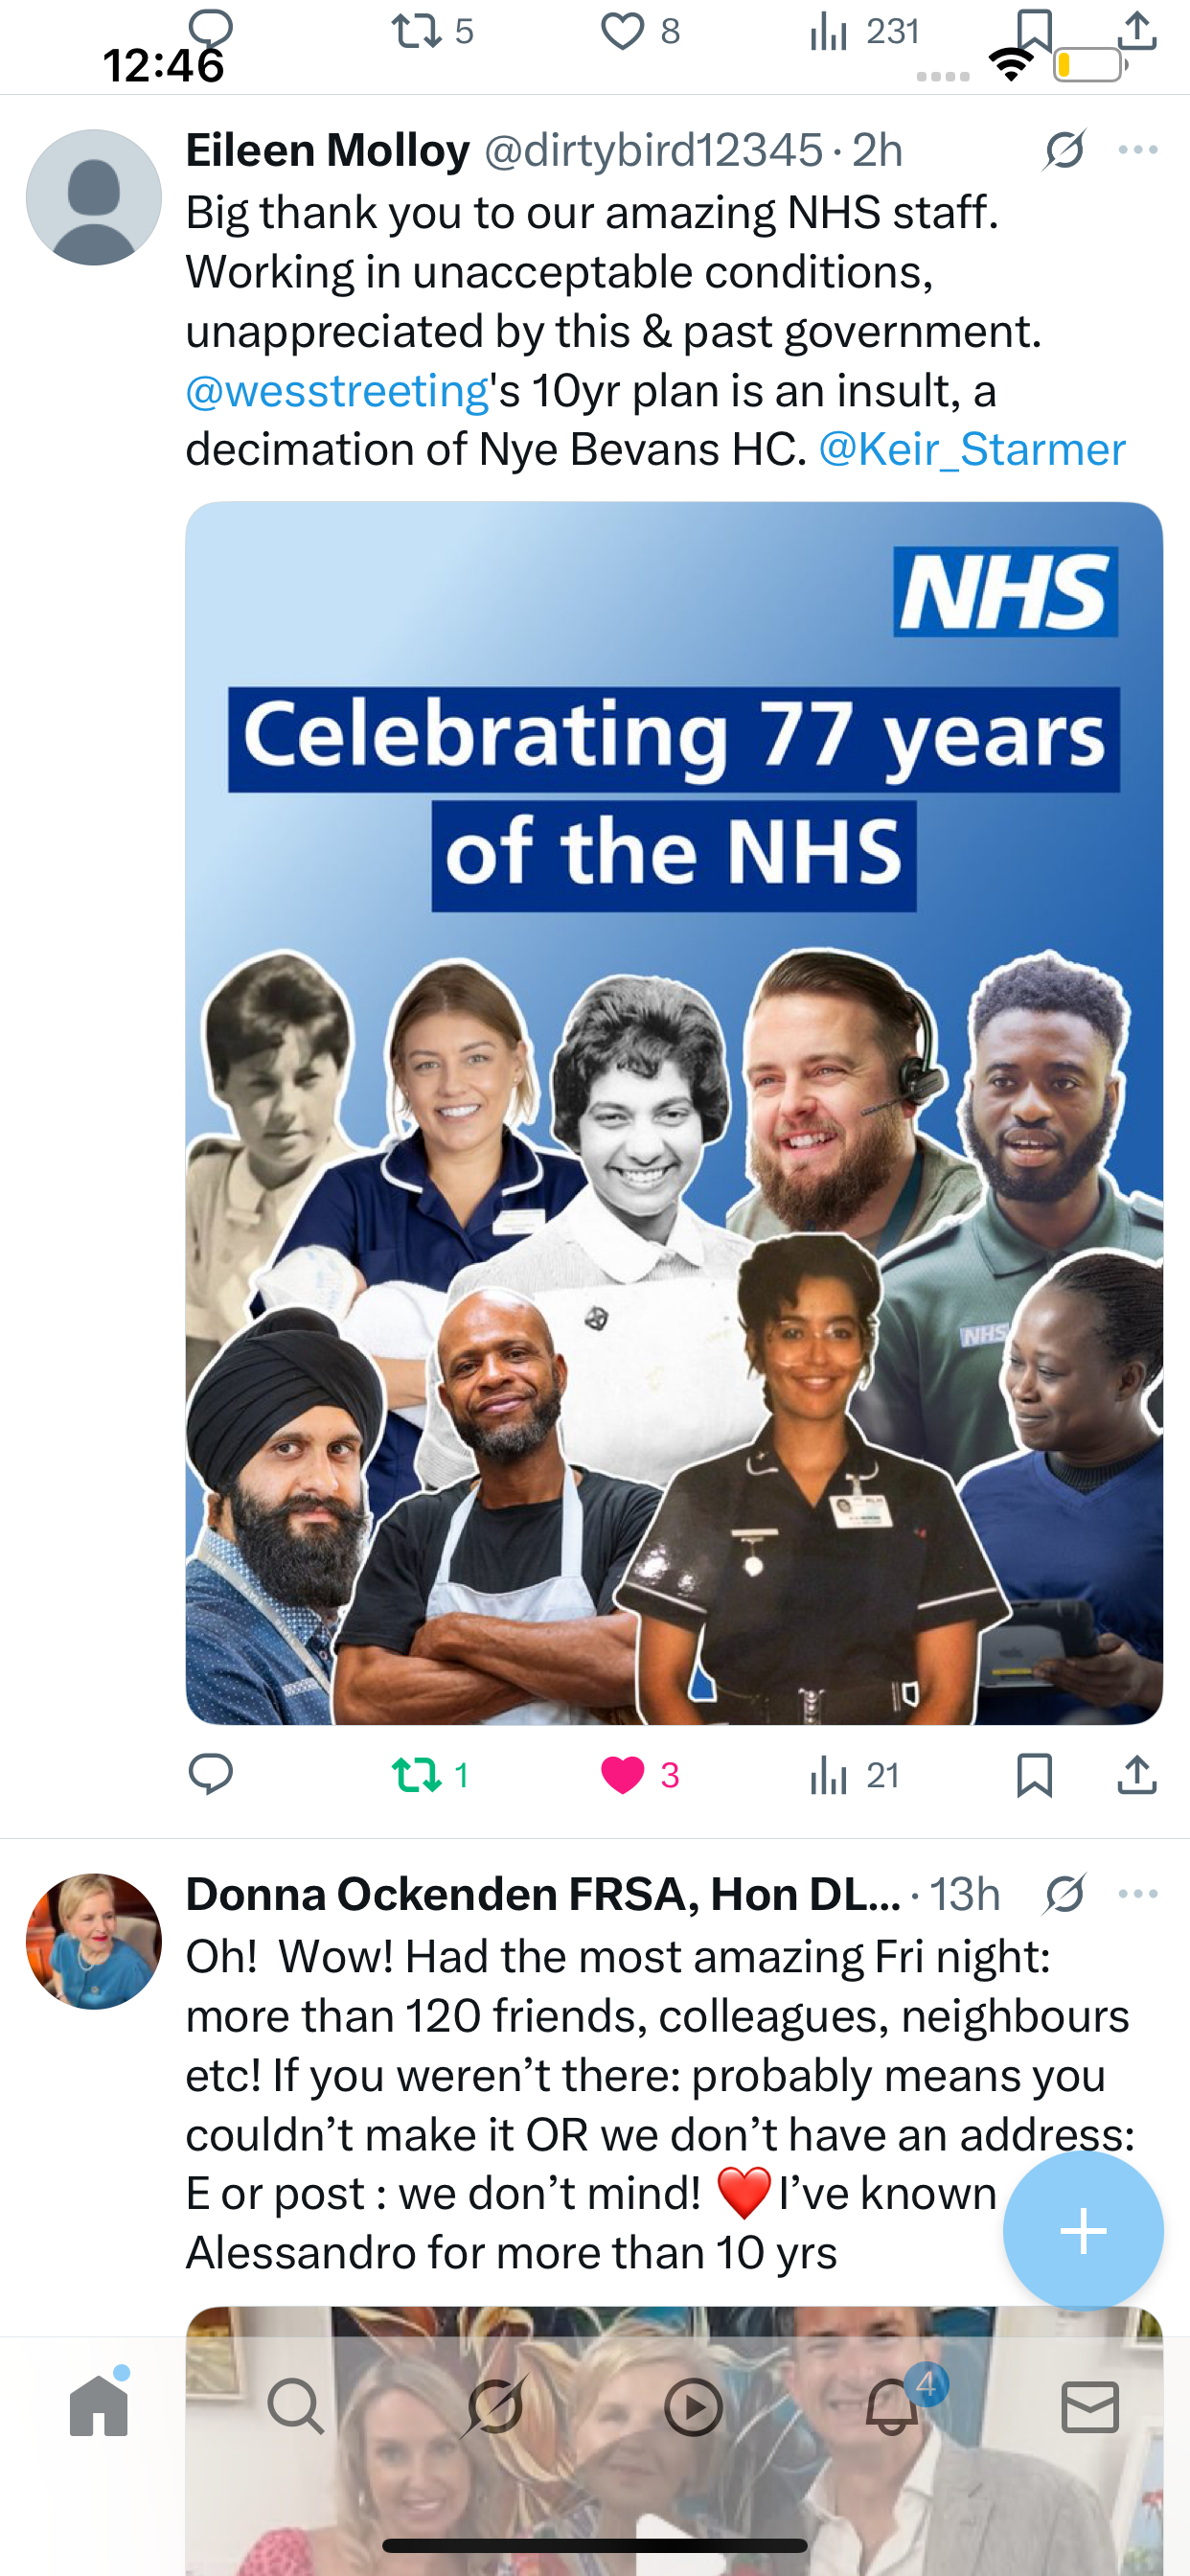1190x2576 pixels.
Task: Unlike Eileen Molloy's tweet with 3 likes
Action: click(x=640, y=1775)
